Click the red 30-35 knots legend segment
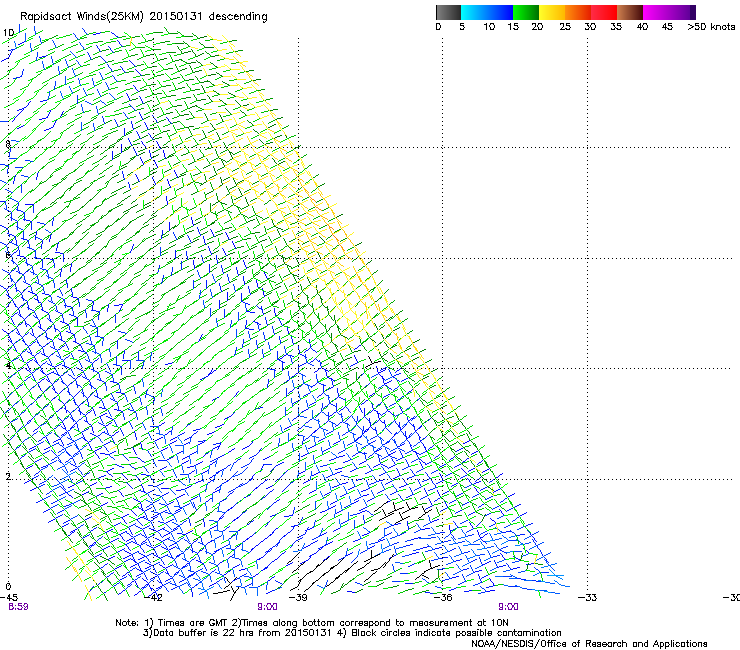This screenshot has height=650, width=740. point(604,12)
